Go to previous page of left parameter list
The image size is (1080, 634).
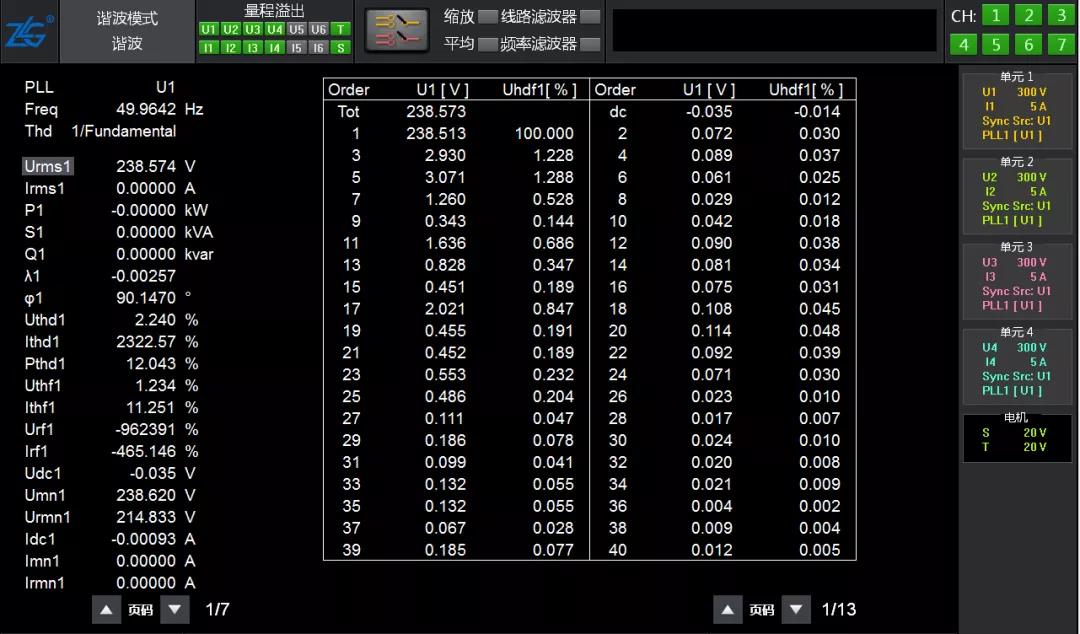coord(106,609)
